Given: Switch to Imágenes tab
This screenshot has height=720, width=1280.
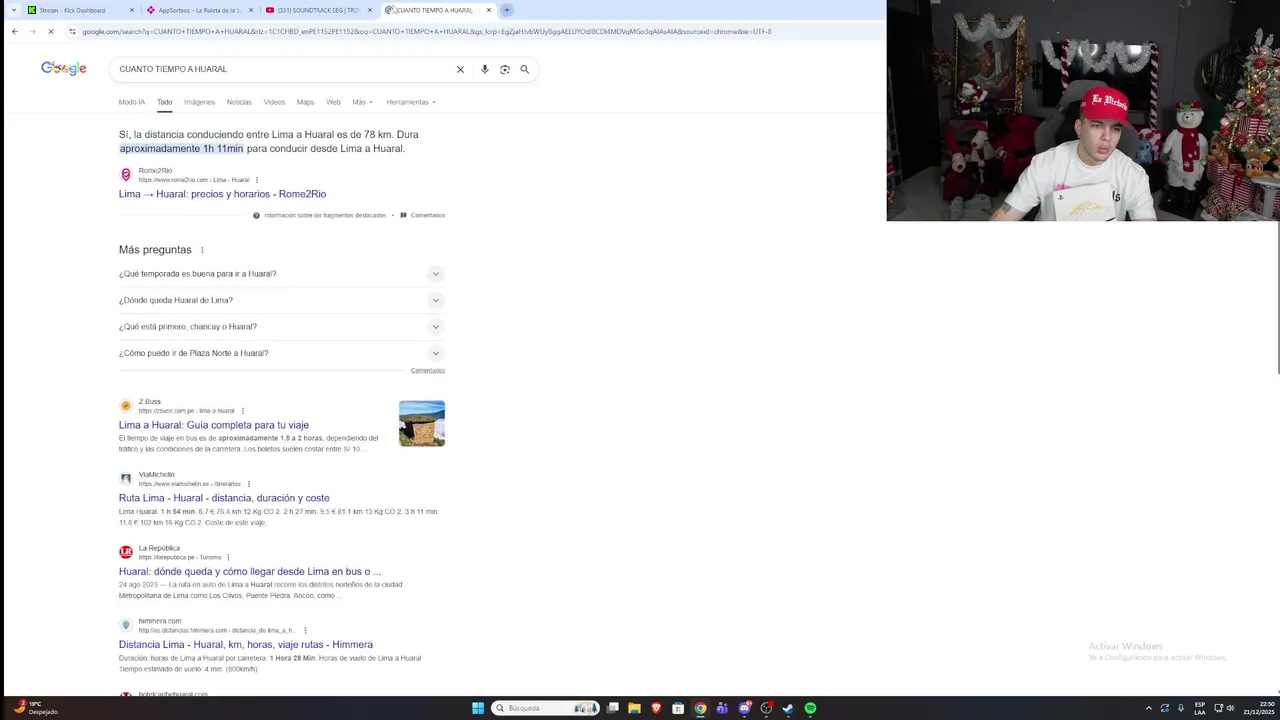Looking at the screenshot, I should 199,102.
